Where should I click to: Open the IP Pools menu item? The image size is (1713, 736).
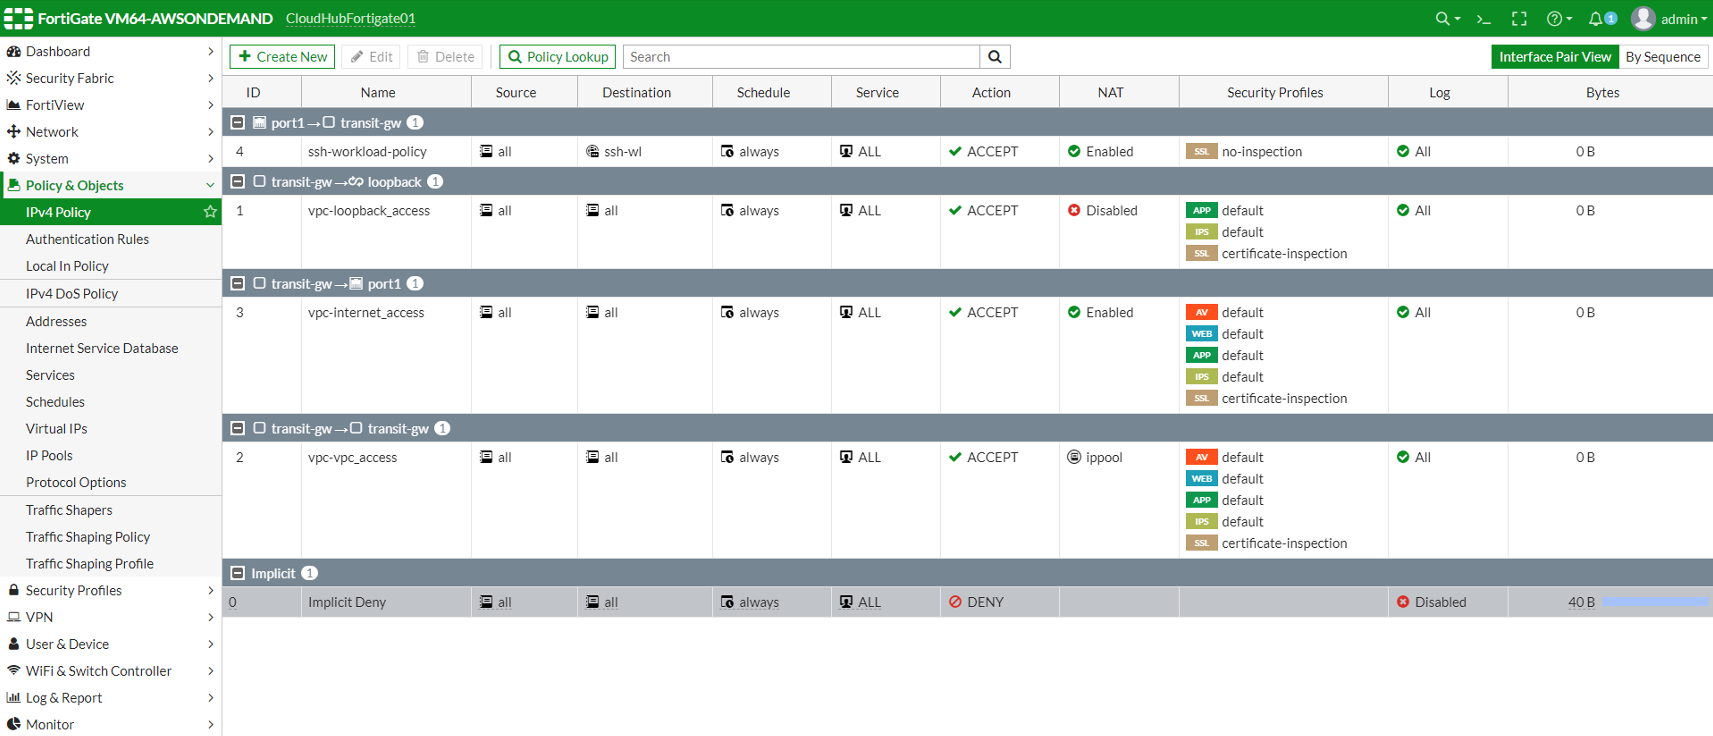[x=49, y=455]
